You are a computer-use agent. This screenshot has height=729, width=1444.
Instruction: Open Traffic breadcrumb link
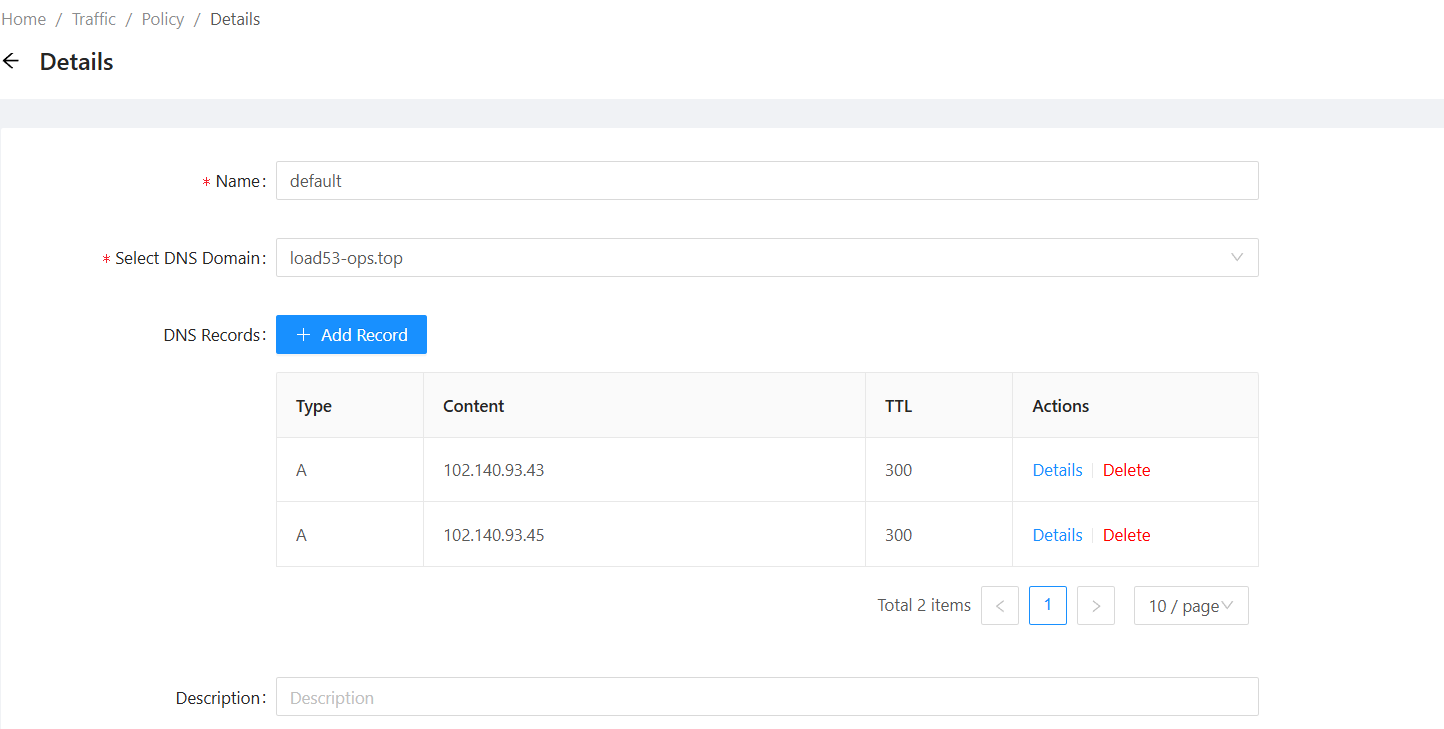(94, 19)
